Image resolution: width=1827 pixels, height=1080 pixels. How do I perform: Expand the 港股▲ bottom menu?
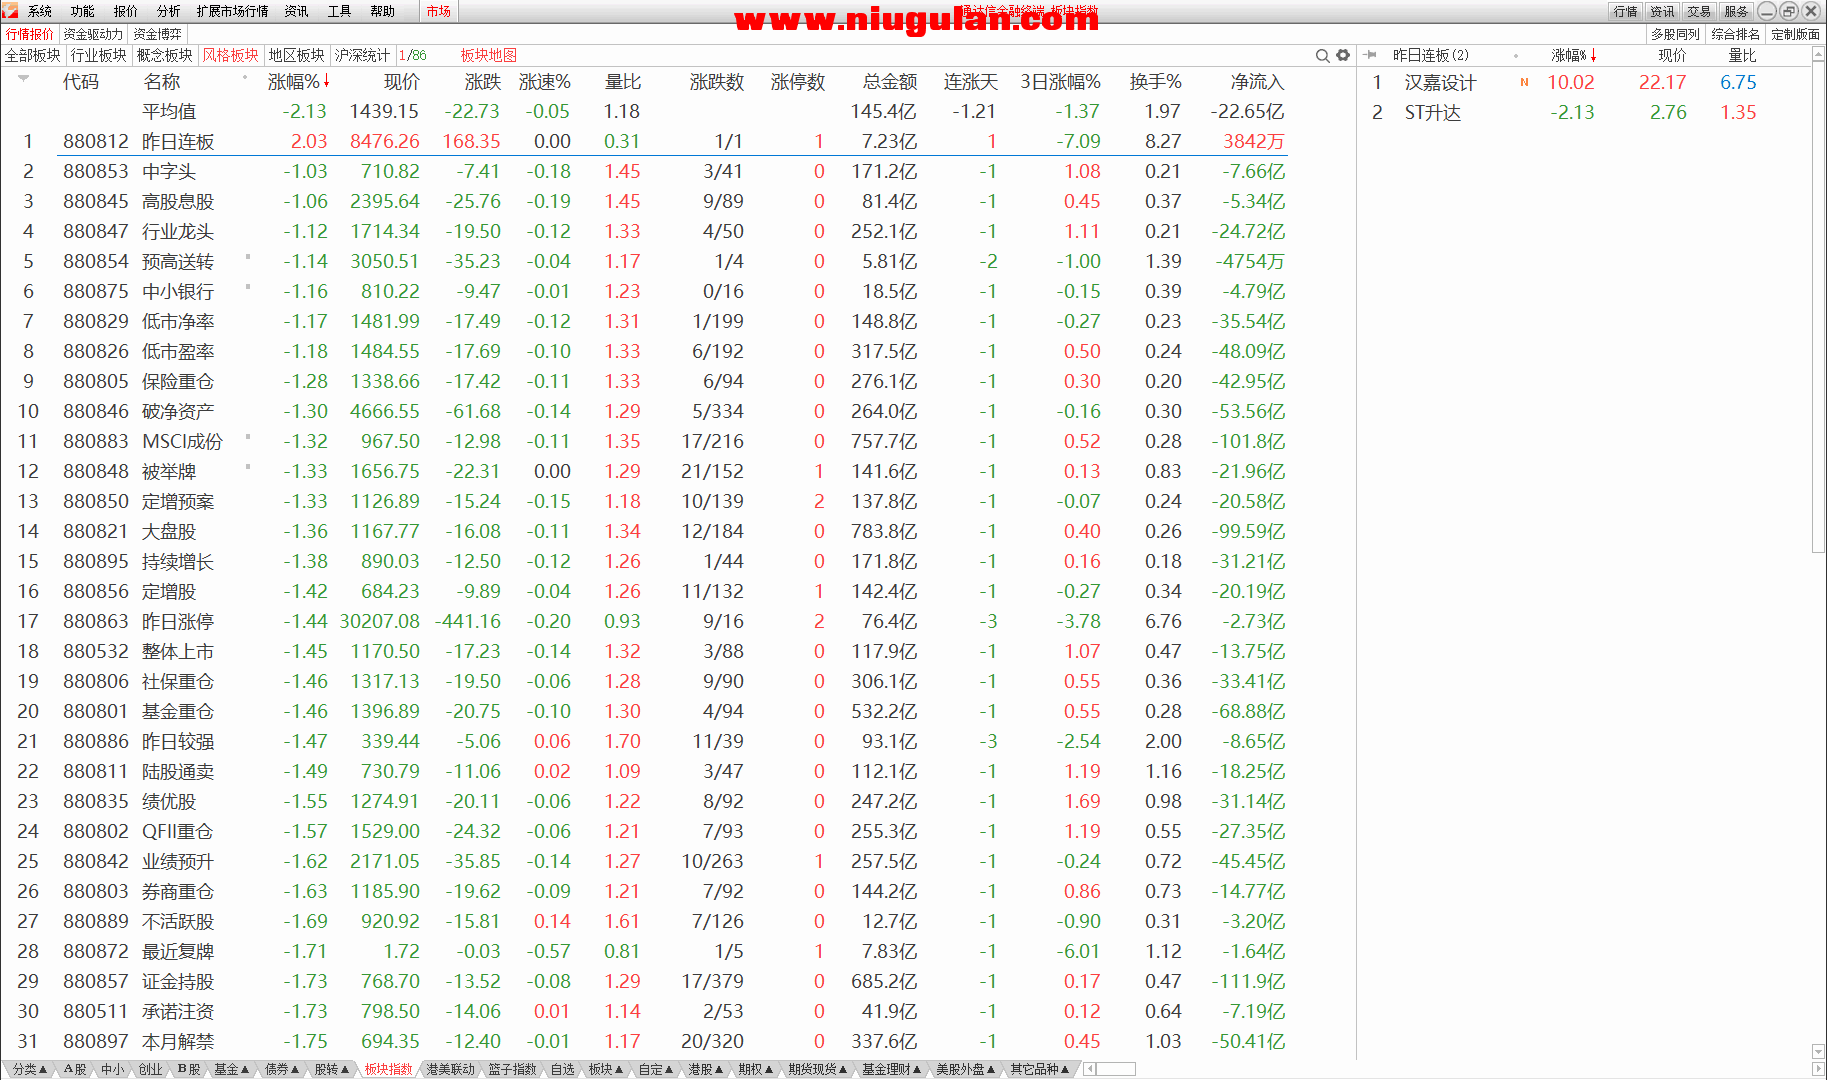705,1069
